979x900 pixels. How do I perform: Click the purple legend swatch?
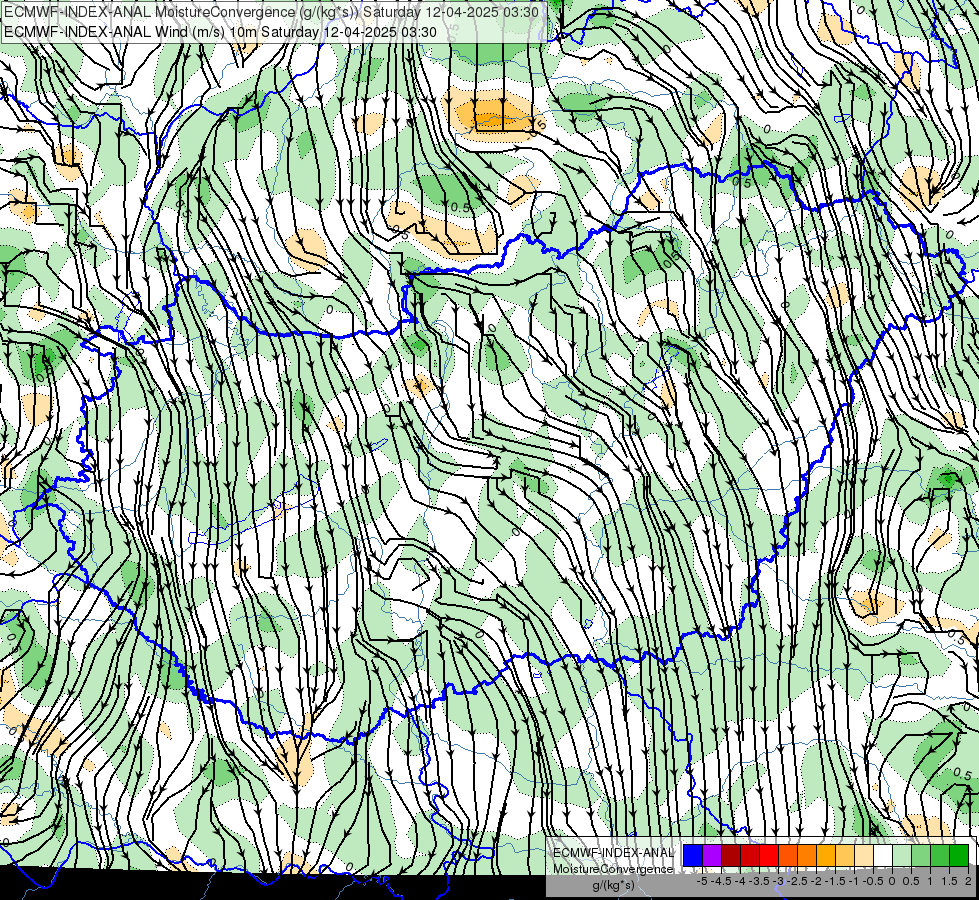[712, 855]
